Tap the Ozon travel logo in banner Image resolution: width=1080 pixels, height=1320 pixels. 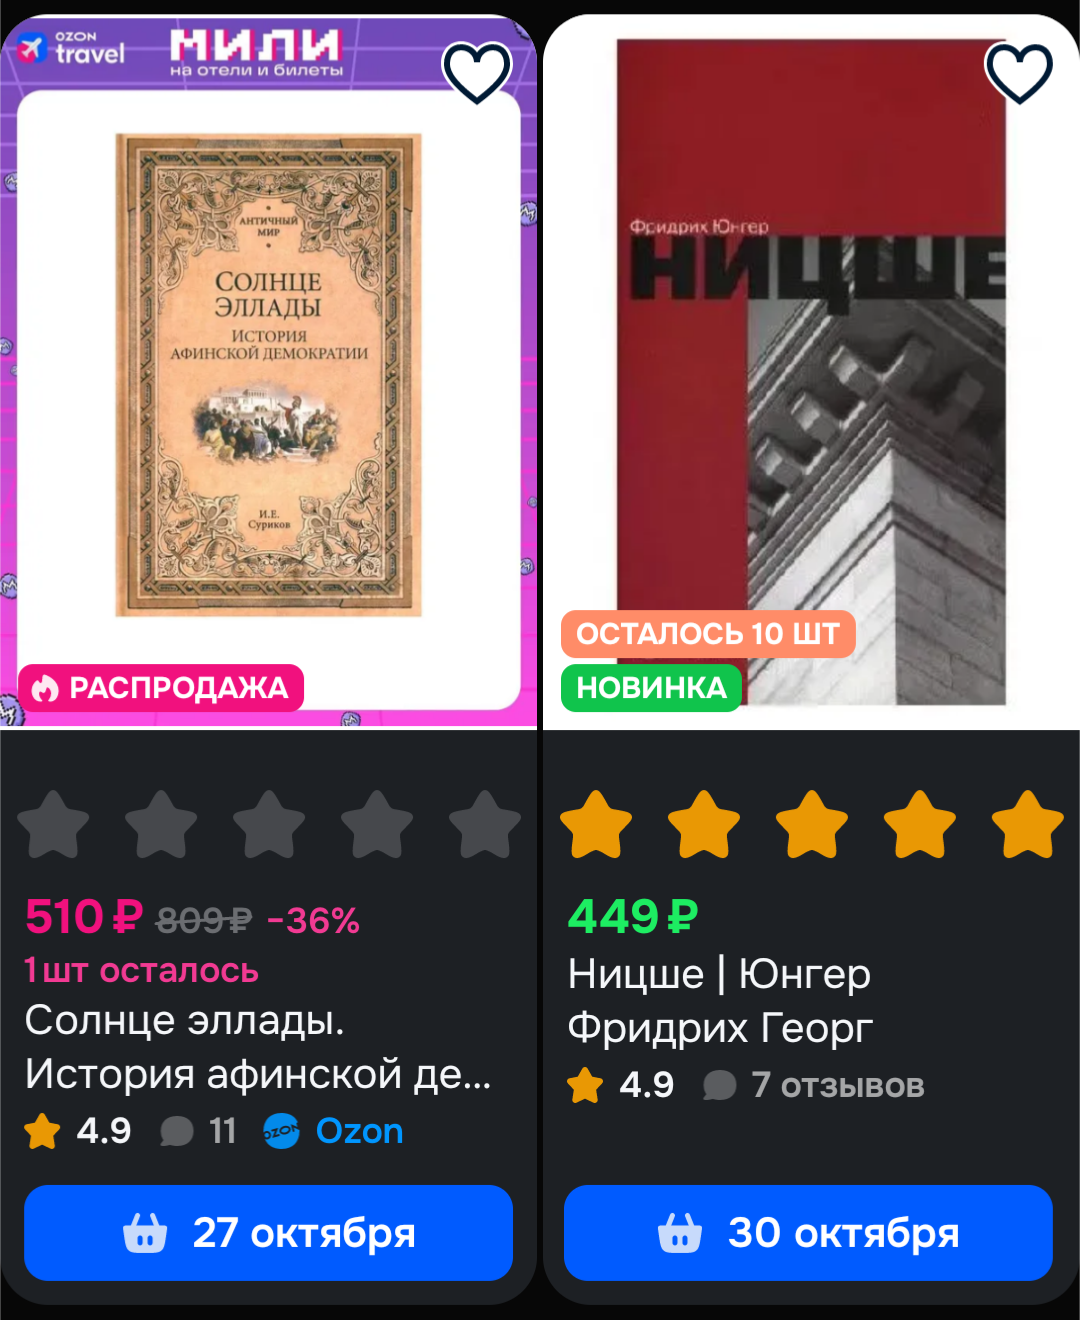click(x=71, y=49)
